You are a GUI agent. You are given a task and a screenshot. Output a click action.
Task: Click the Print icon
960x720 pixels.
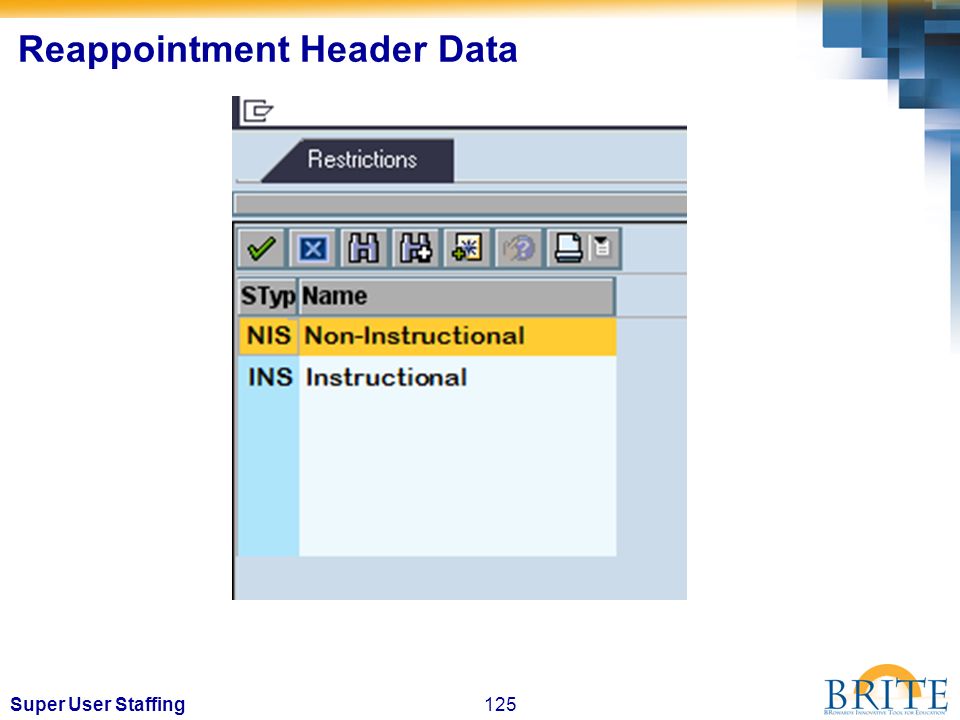pyautogui.click(x=568, y=249)
